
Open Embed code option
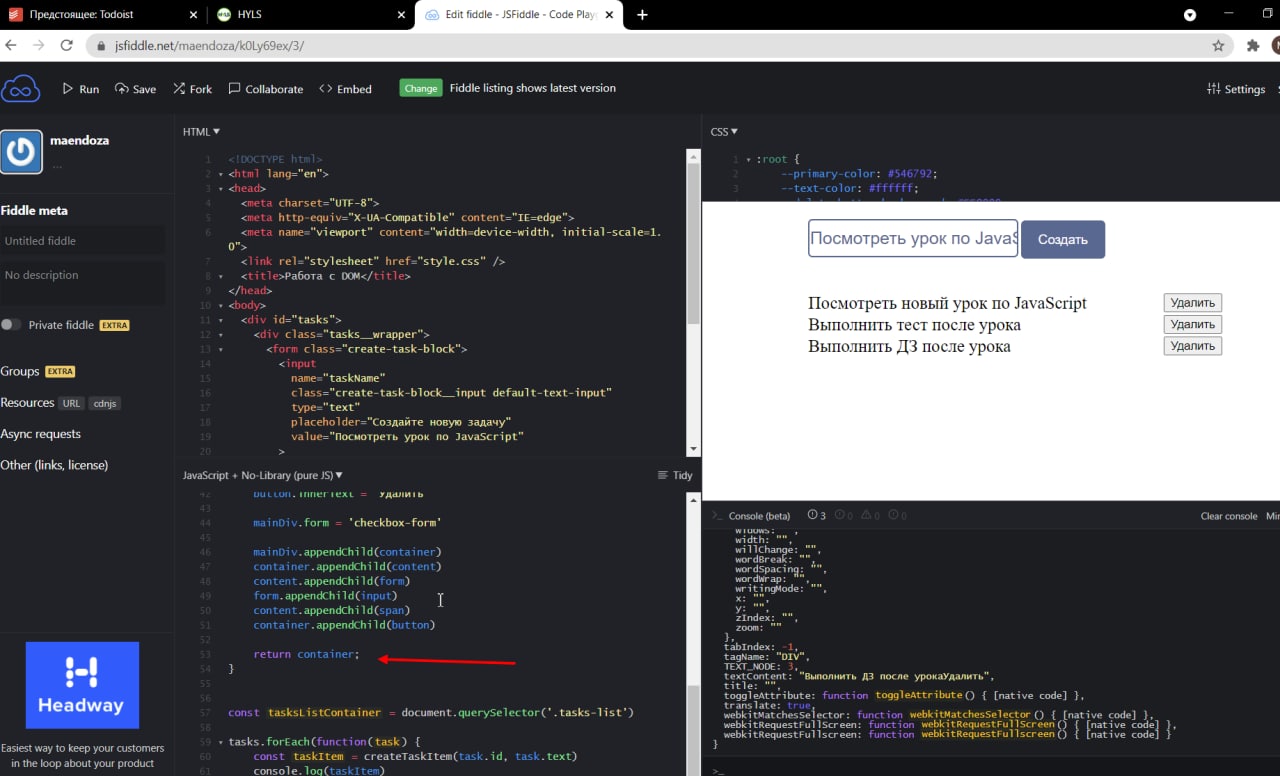tap(325, 89)
